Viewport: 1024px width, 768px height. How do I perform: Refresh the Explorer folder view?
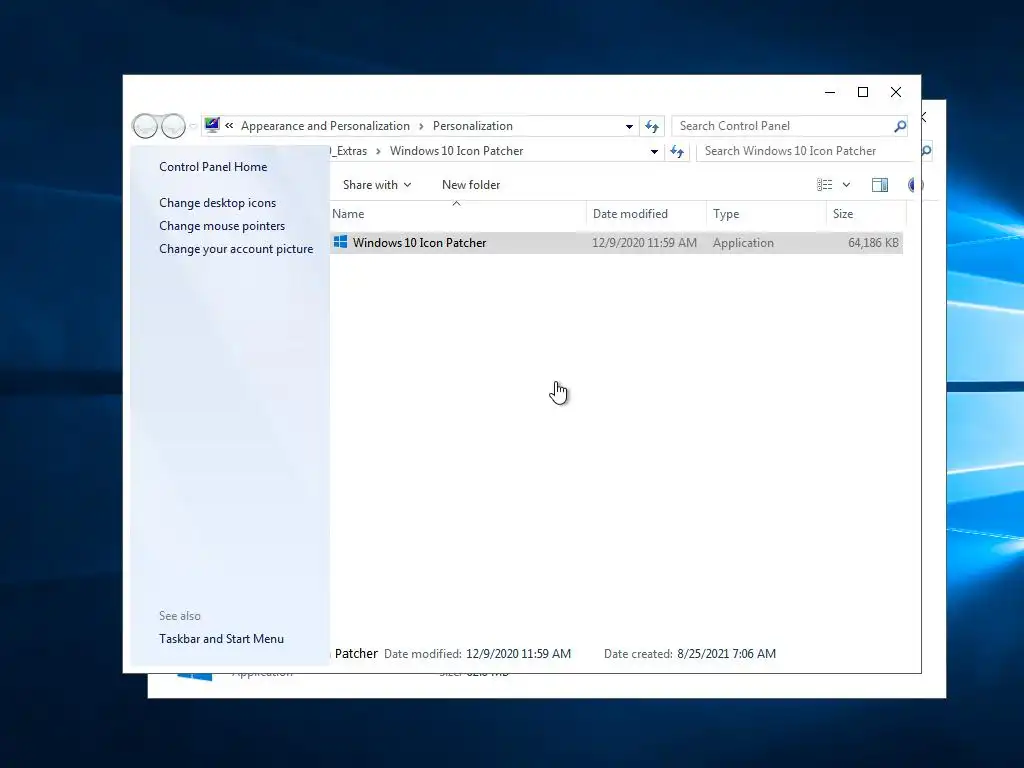(x=677, y=152)
